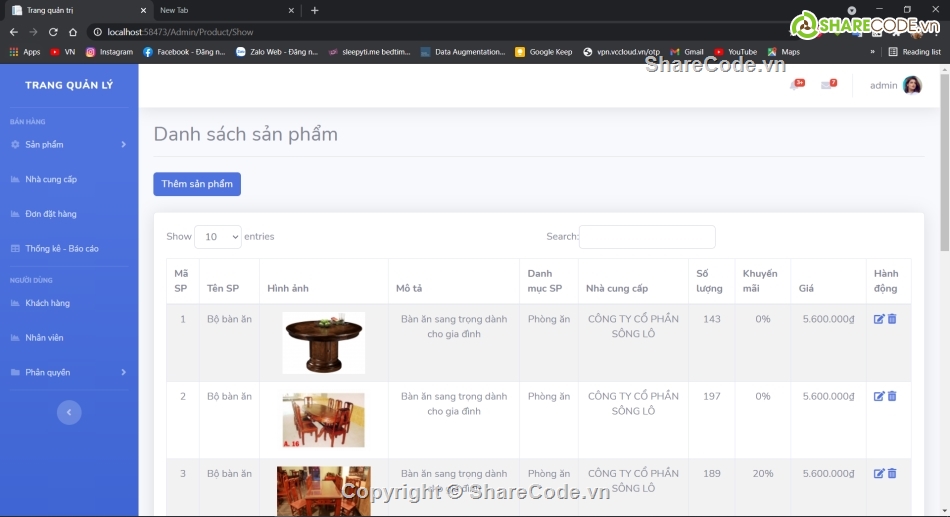Open admin avatar profile picture

pos(912,85)
